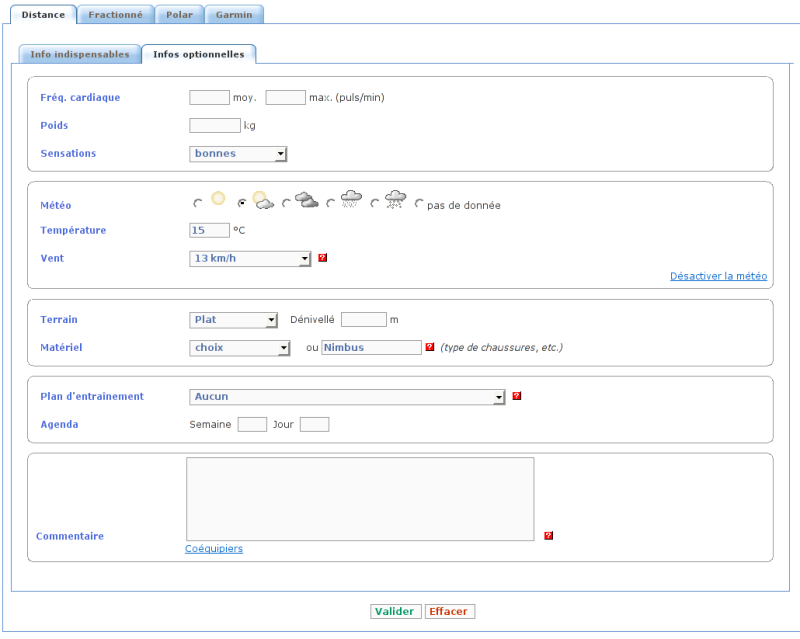
Task: Click the snow cloud icon
Action: [x=395, y=199]
